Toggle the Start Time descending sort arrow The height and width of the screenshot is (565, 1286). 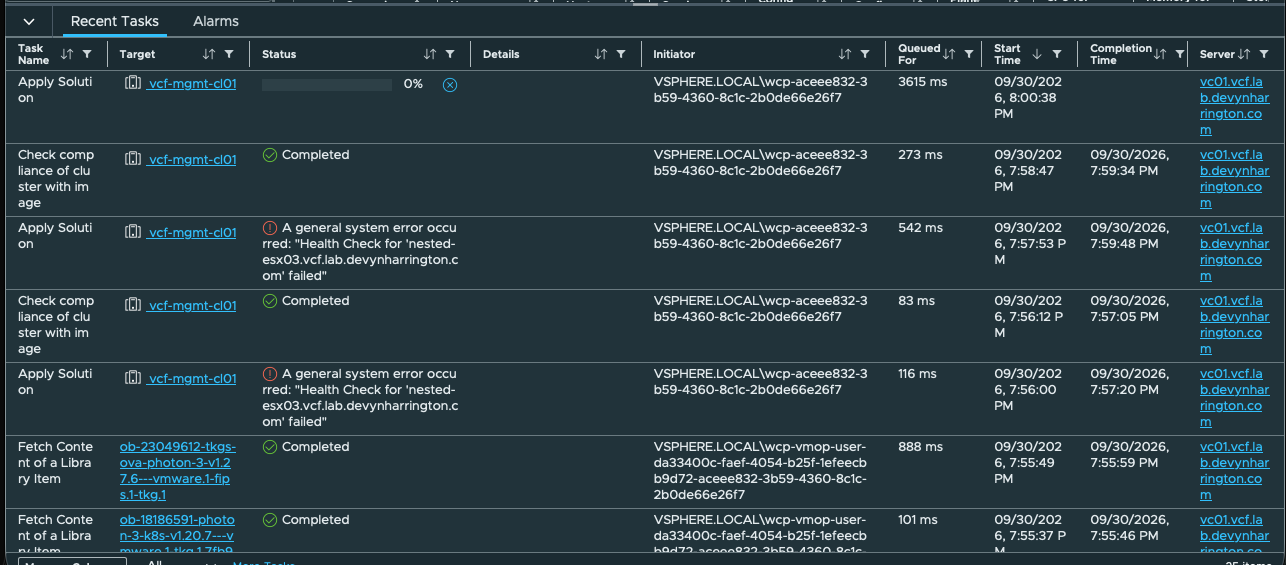pos(1036,54)
